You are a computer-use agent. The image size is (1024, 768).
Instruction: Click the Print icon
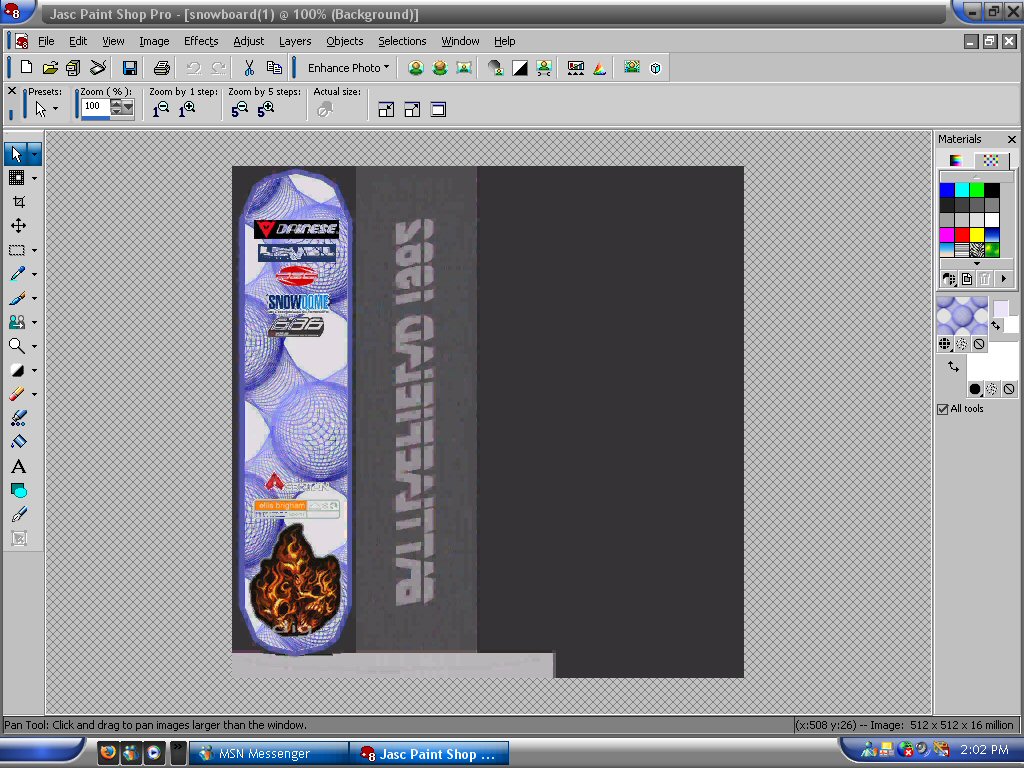click(x=161, y=67)
